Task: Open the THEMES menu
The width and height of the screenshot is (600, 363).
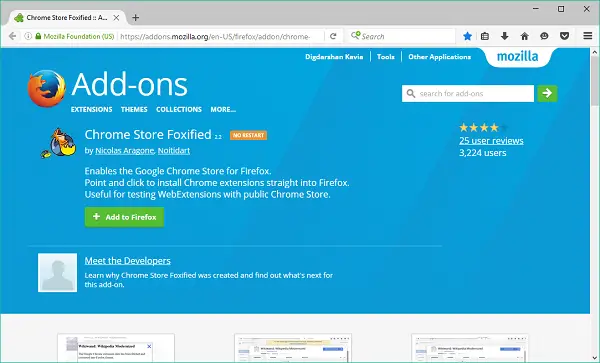Action: point(134,109)
